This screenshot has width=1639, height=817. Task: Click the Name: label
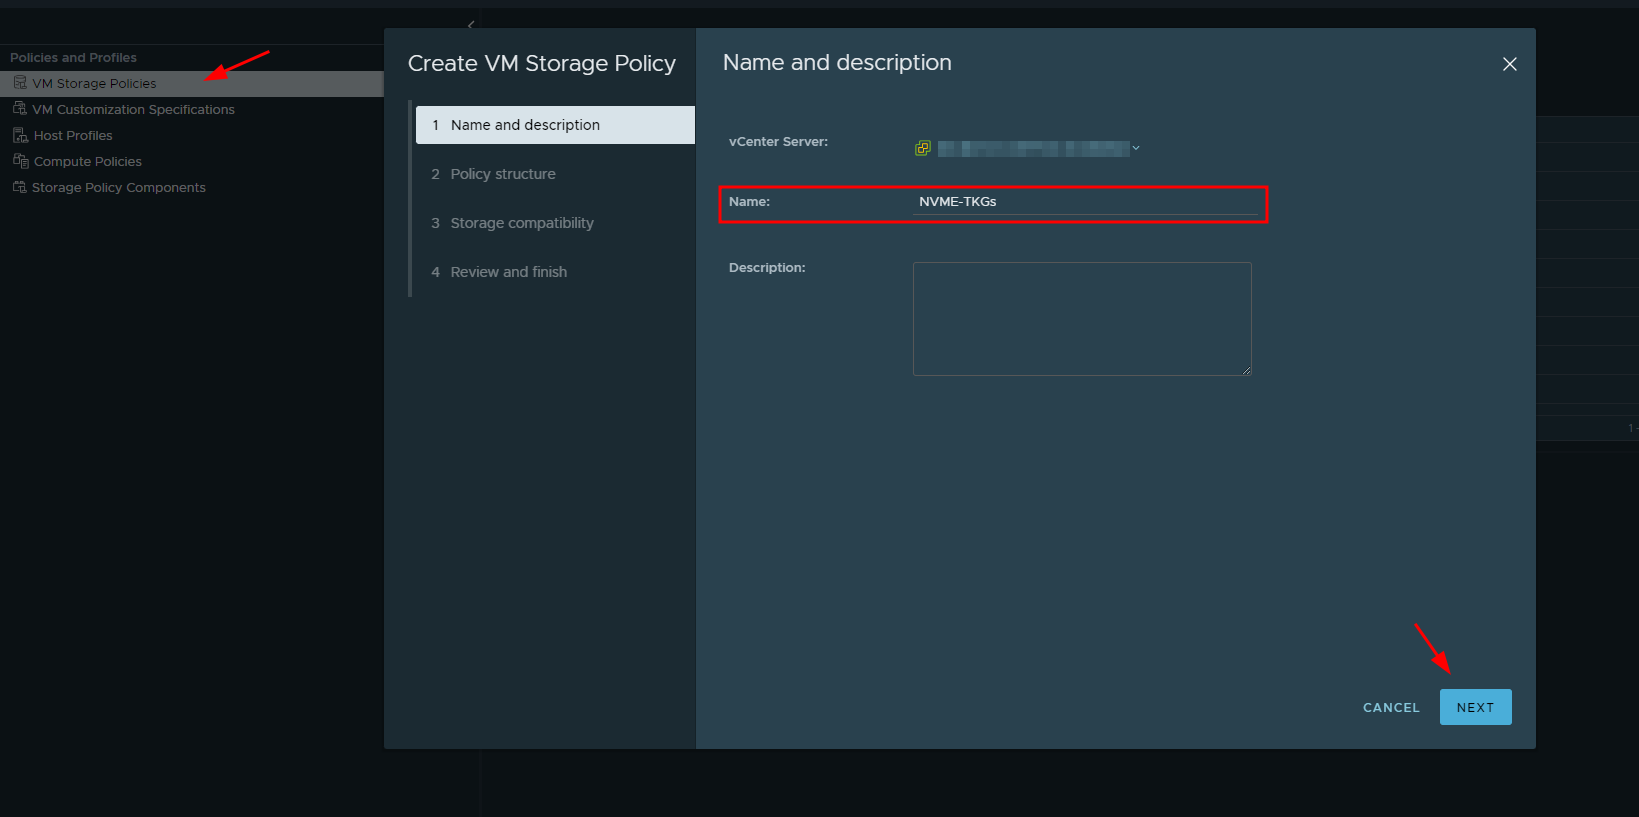point(749,202)
